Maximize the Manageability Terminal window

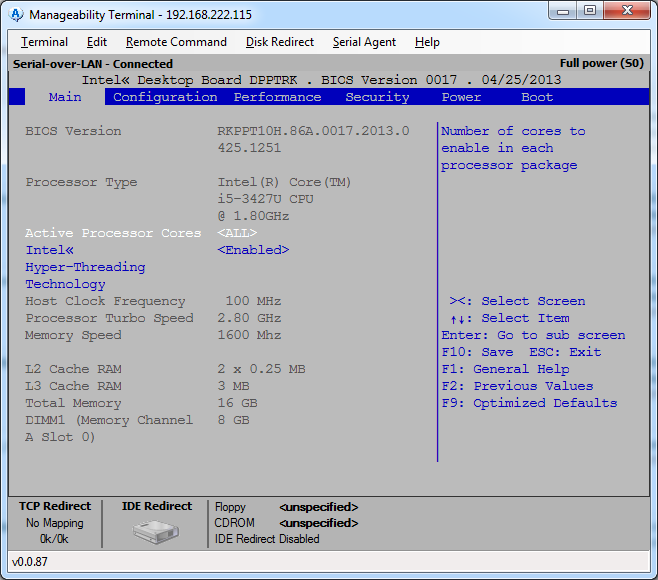[x=590, y=10]
